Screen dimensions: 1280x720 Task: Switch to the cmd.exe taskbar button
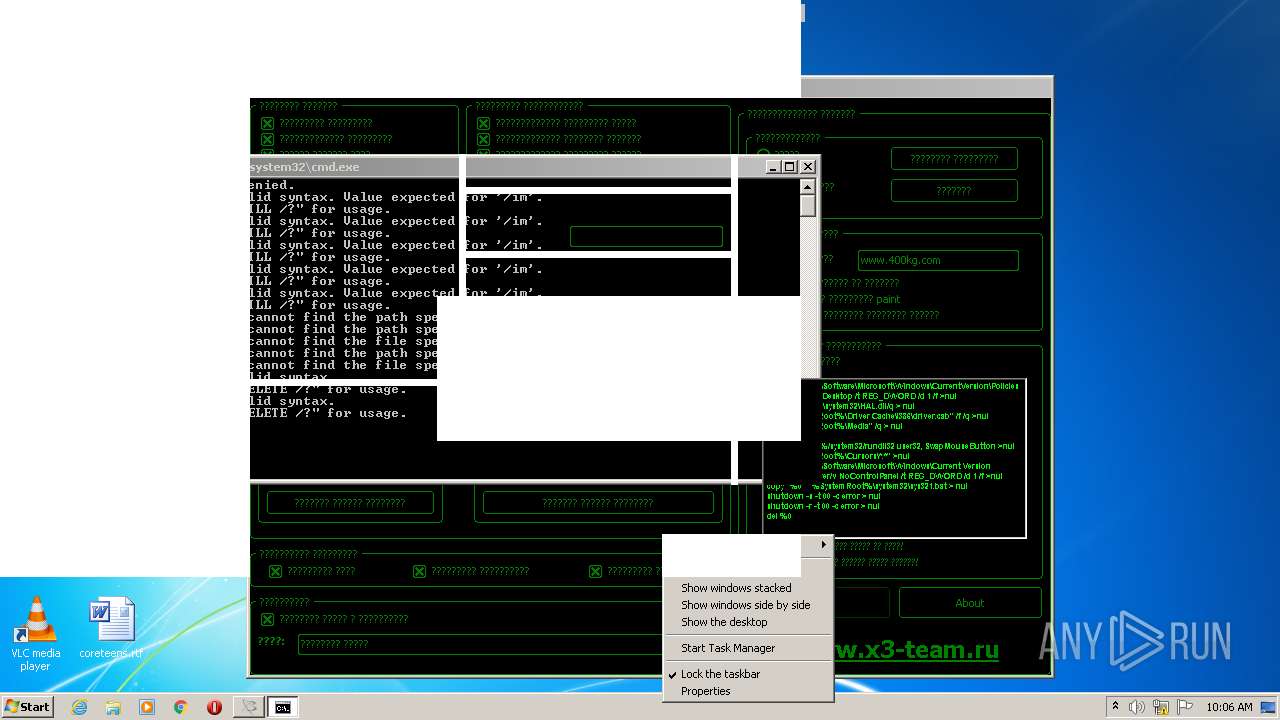click(x=283, y=707)
